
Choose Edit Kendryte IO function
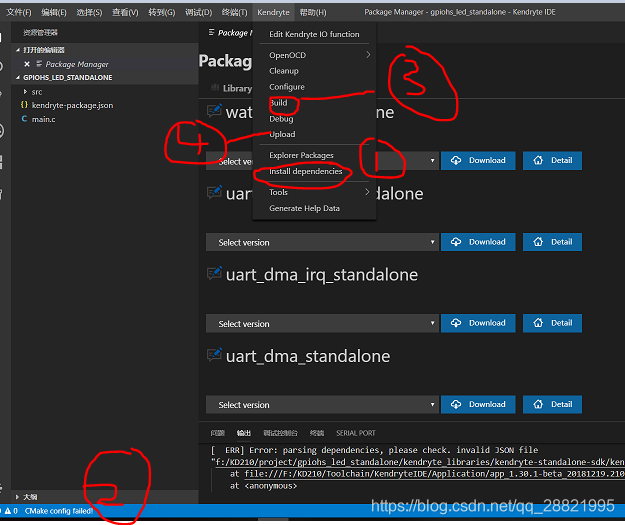click(x=314, y=34)
